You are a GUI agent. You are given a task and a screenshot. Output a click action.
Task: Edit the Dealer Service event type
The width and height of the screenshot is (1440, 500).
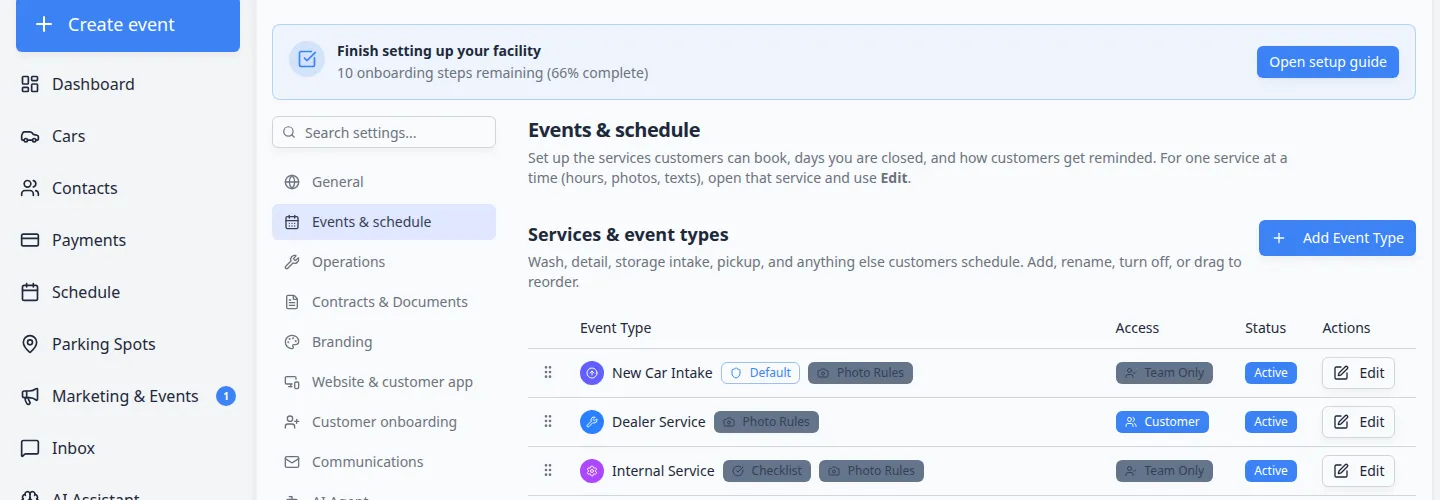1358,421
